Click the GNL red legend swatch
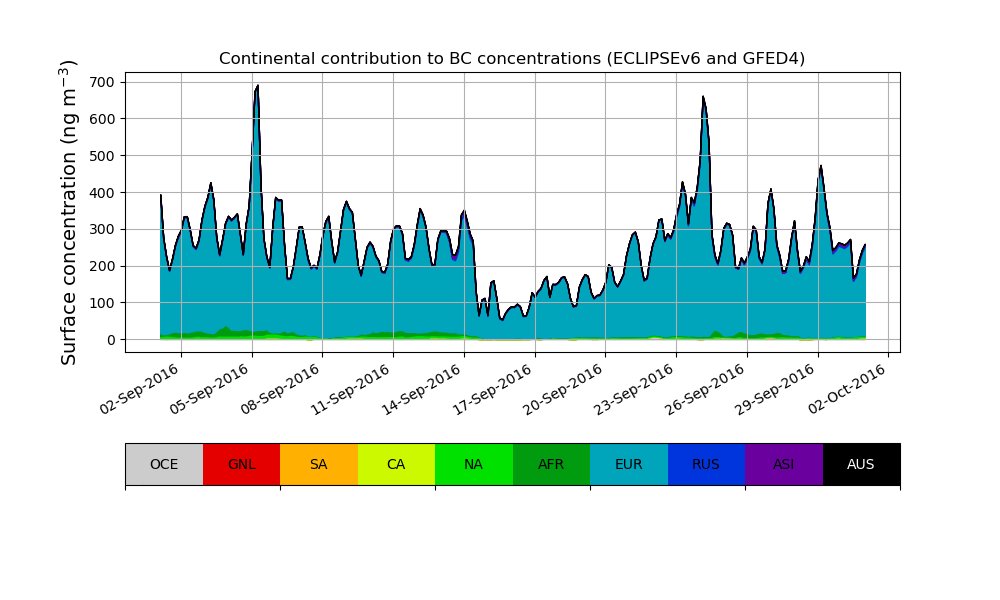 pyautogui.click(x=242, y=464)
